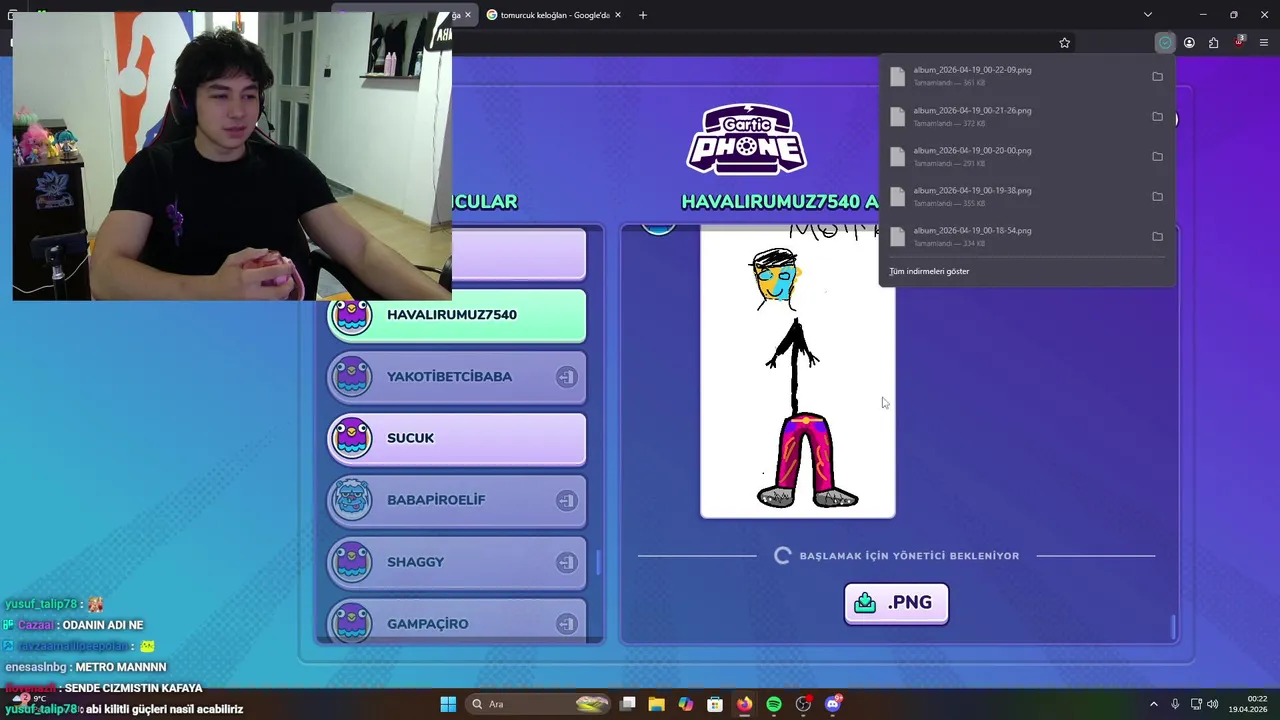This screenshot has height=720, width=1280.
Task: Open the Windows Start menu
Action: [448, 704]
